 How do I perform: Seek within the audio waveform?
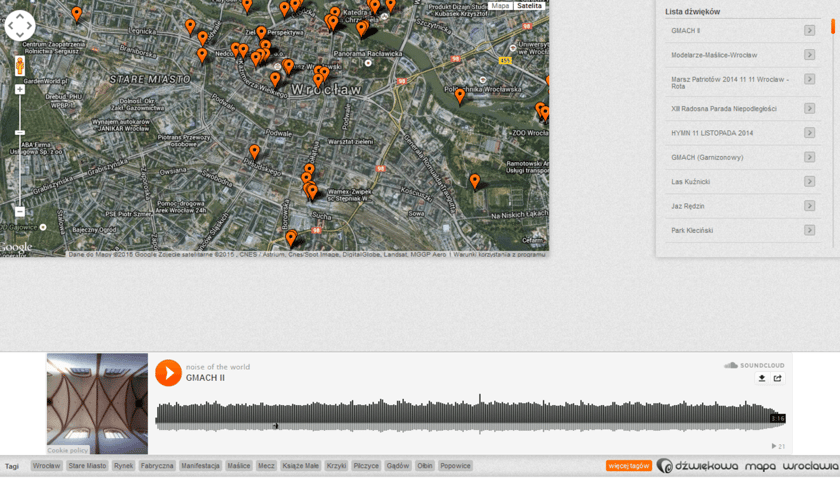470,413
